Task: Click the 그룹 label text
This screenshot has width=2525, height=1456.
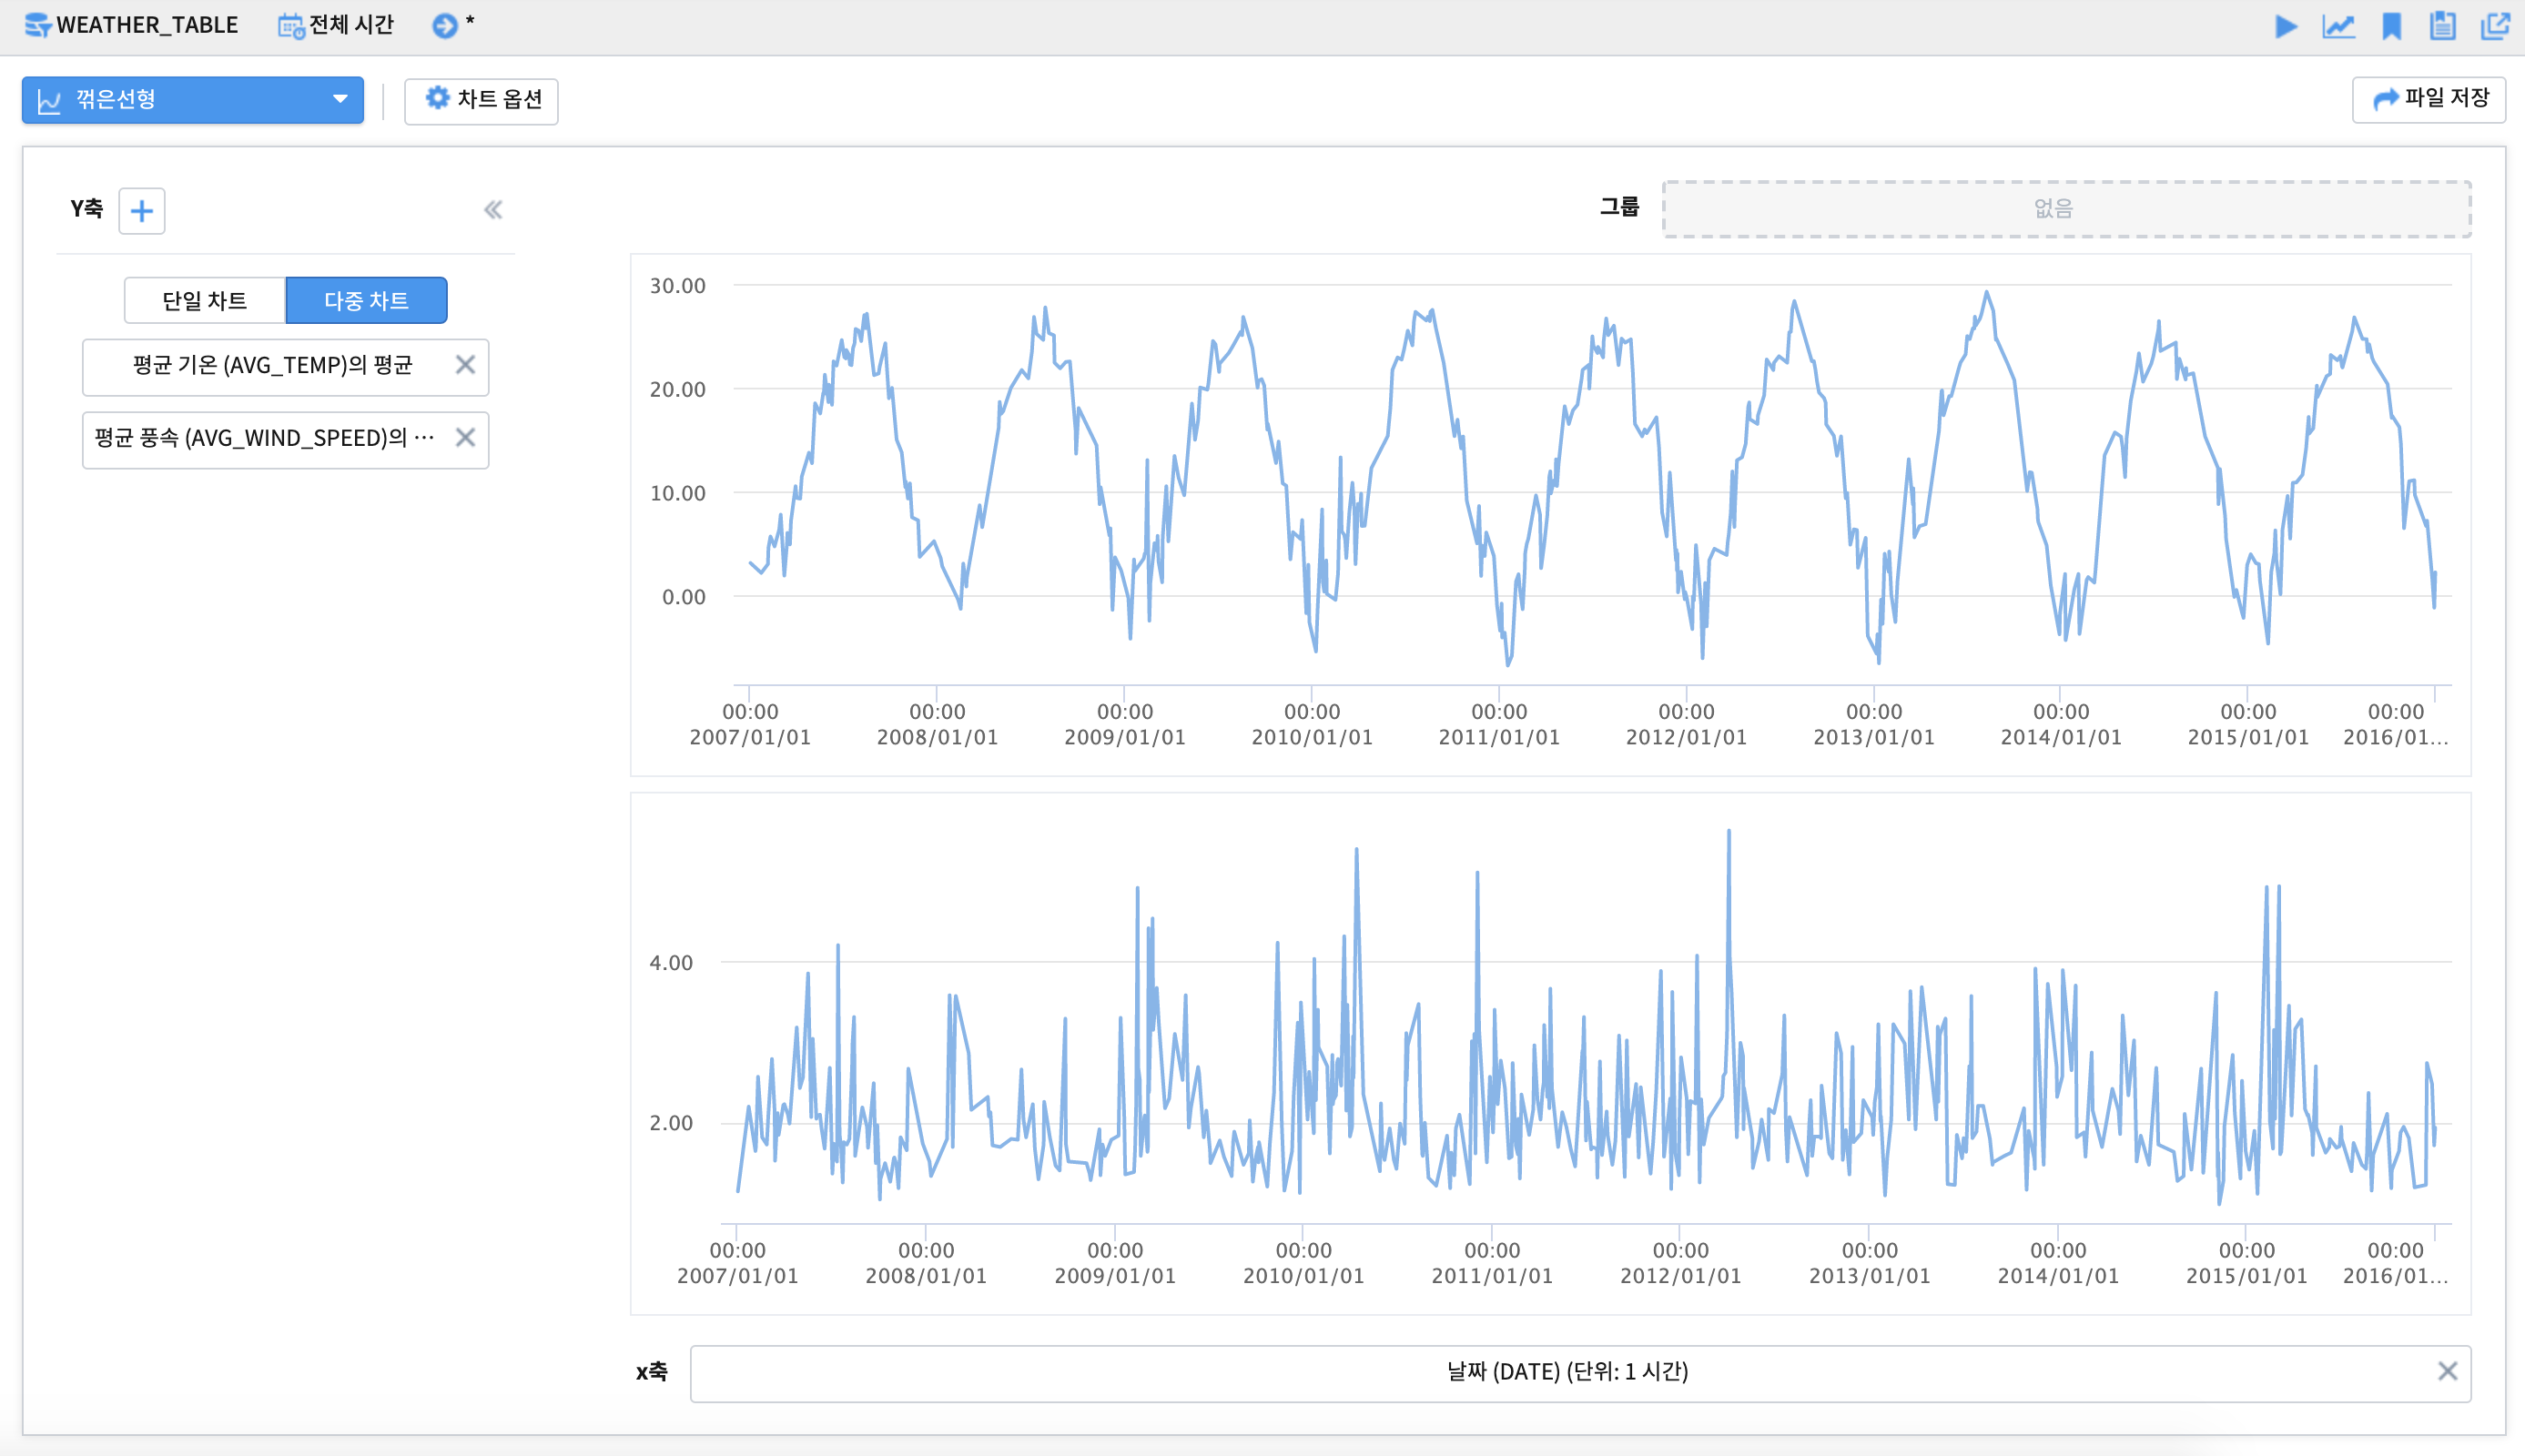Action: 1619,207
